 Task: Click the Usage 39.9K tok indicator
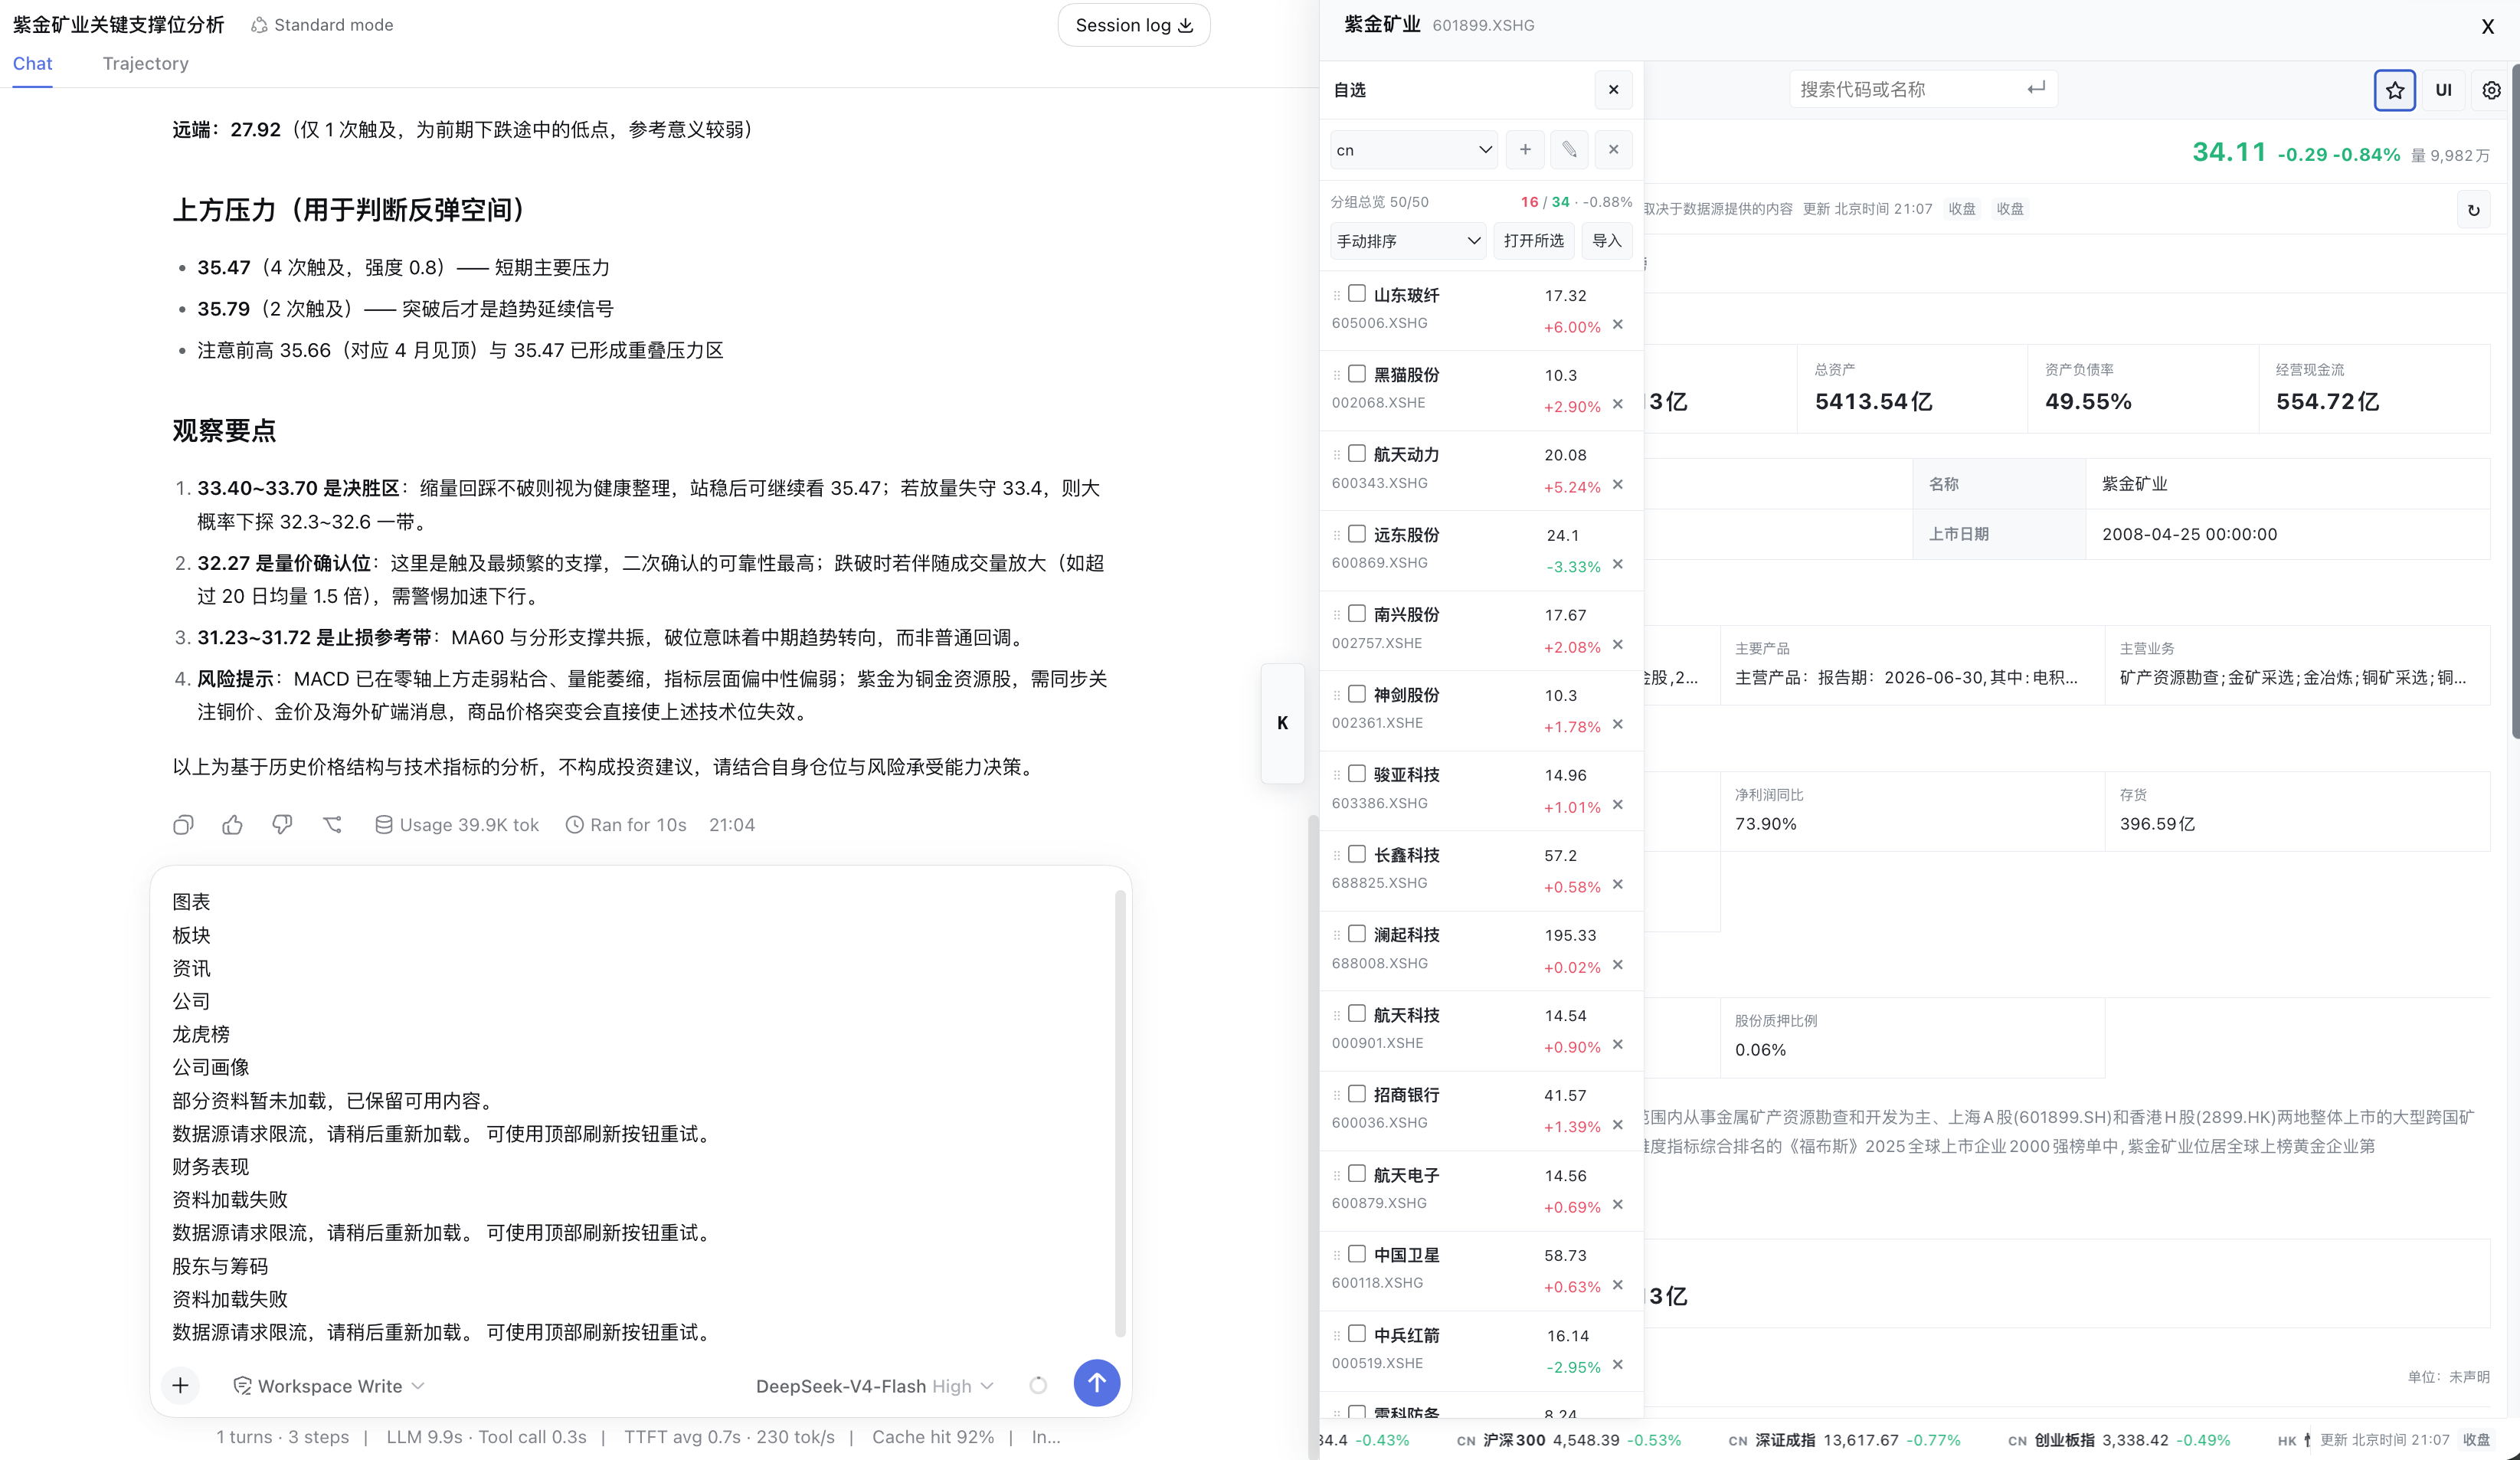pyautogui.click(x=457, y=825)
